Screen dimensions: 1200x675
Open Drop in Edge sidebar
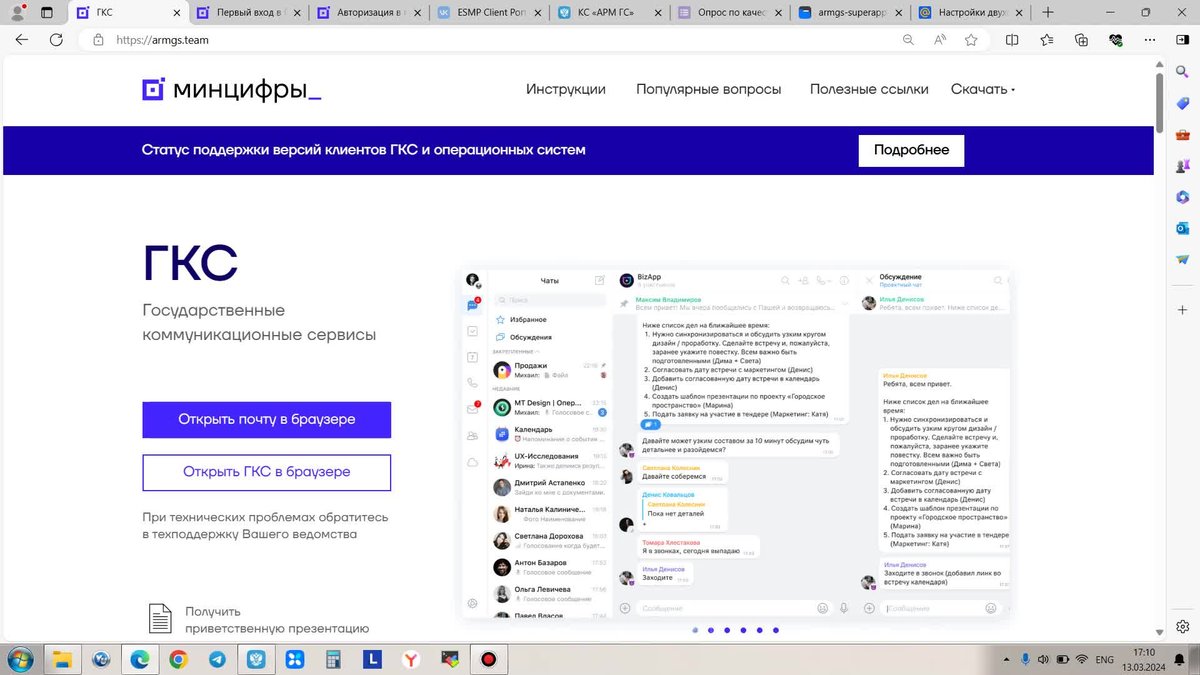[1182, 259]
